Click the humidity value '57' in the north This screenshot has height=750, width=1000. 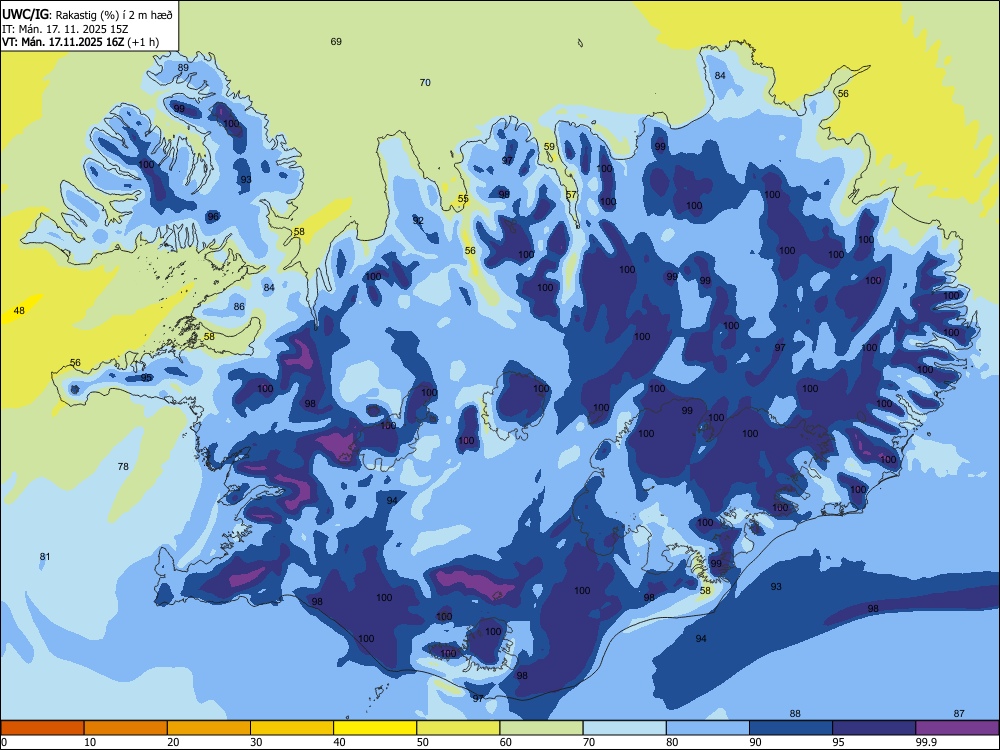click(x=571, y=195)
